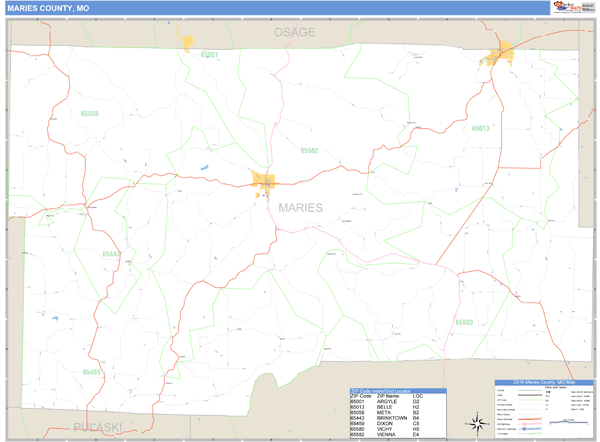Viewport: 600px width, 442px height.
Task: Select the 65013 ZIP label on the map
Action: (x=480, y=129)
